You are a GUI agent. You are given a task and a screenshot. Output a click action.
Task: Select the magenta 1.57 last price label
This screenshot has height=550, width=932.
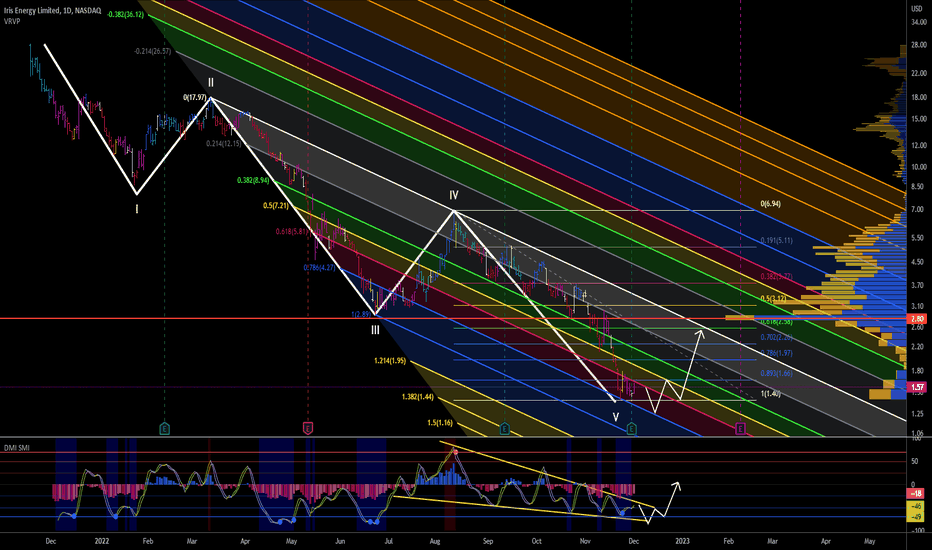tap(916, 387)
